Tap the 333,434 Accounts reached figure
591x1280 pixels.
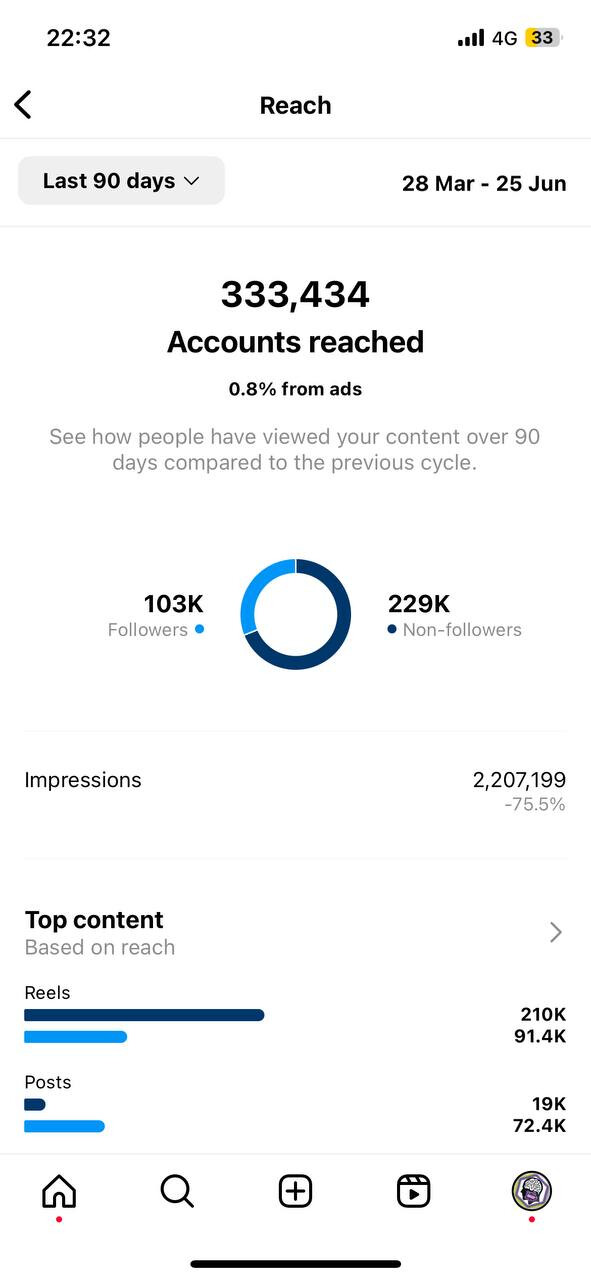tap(295, 295)
